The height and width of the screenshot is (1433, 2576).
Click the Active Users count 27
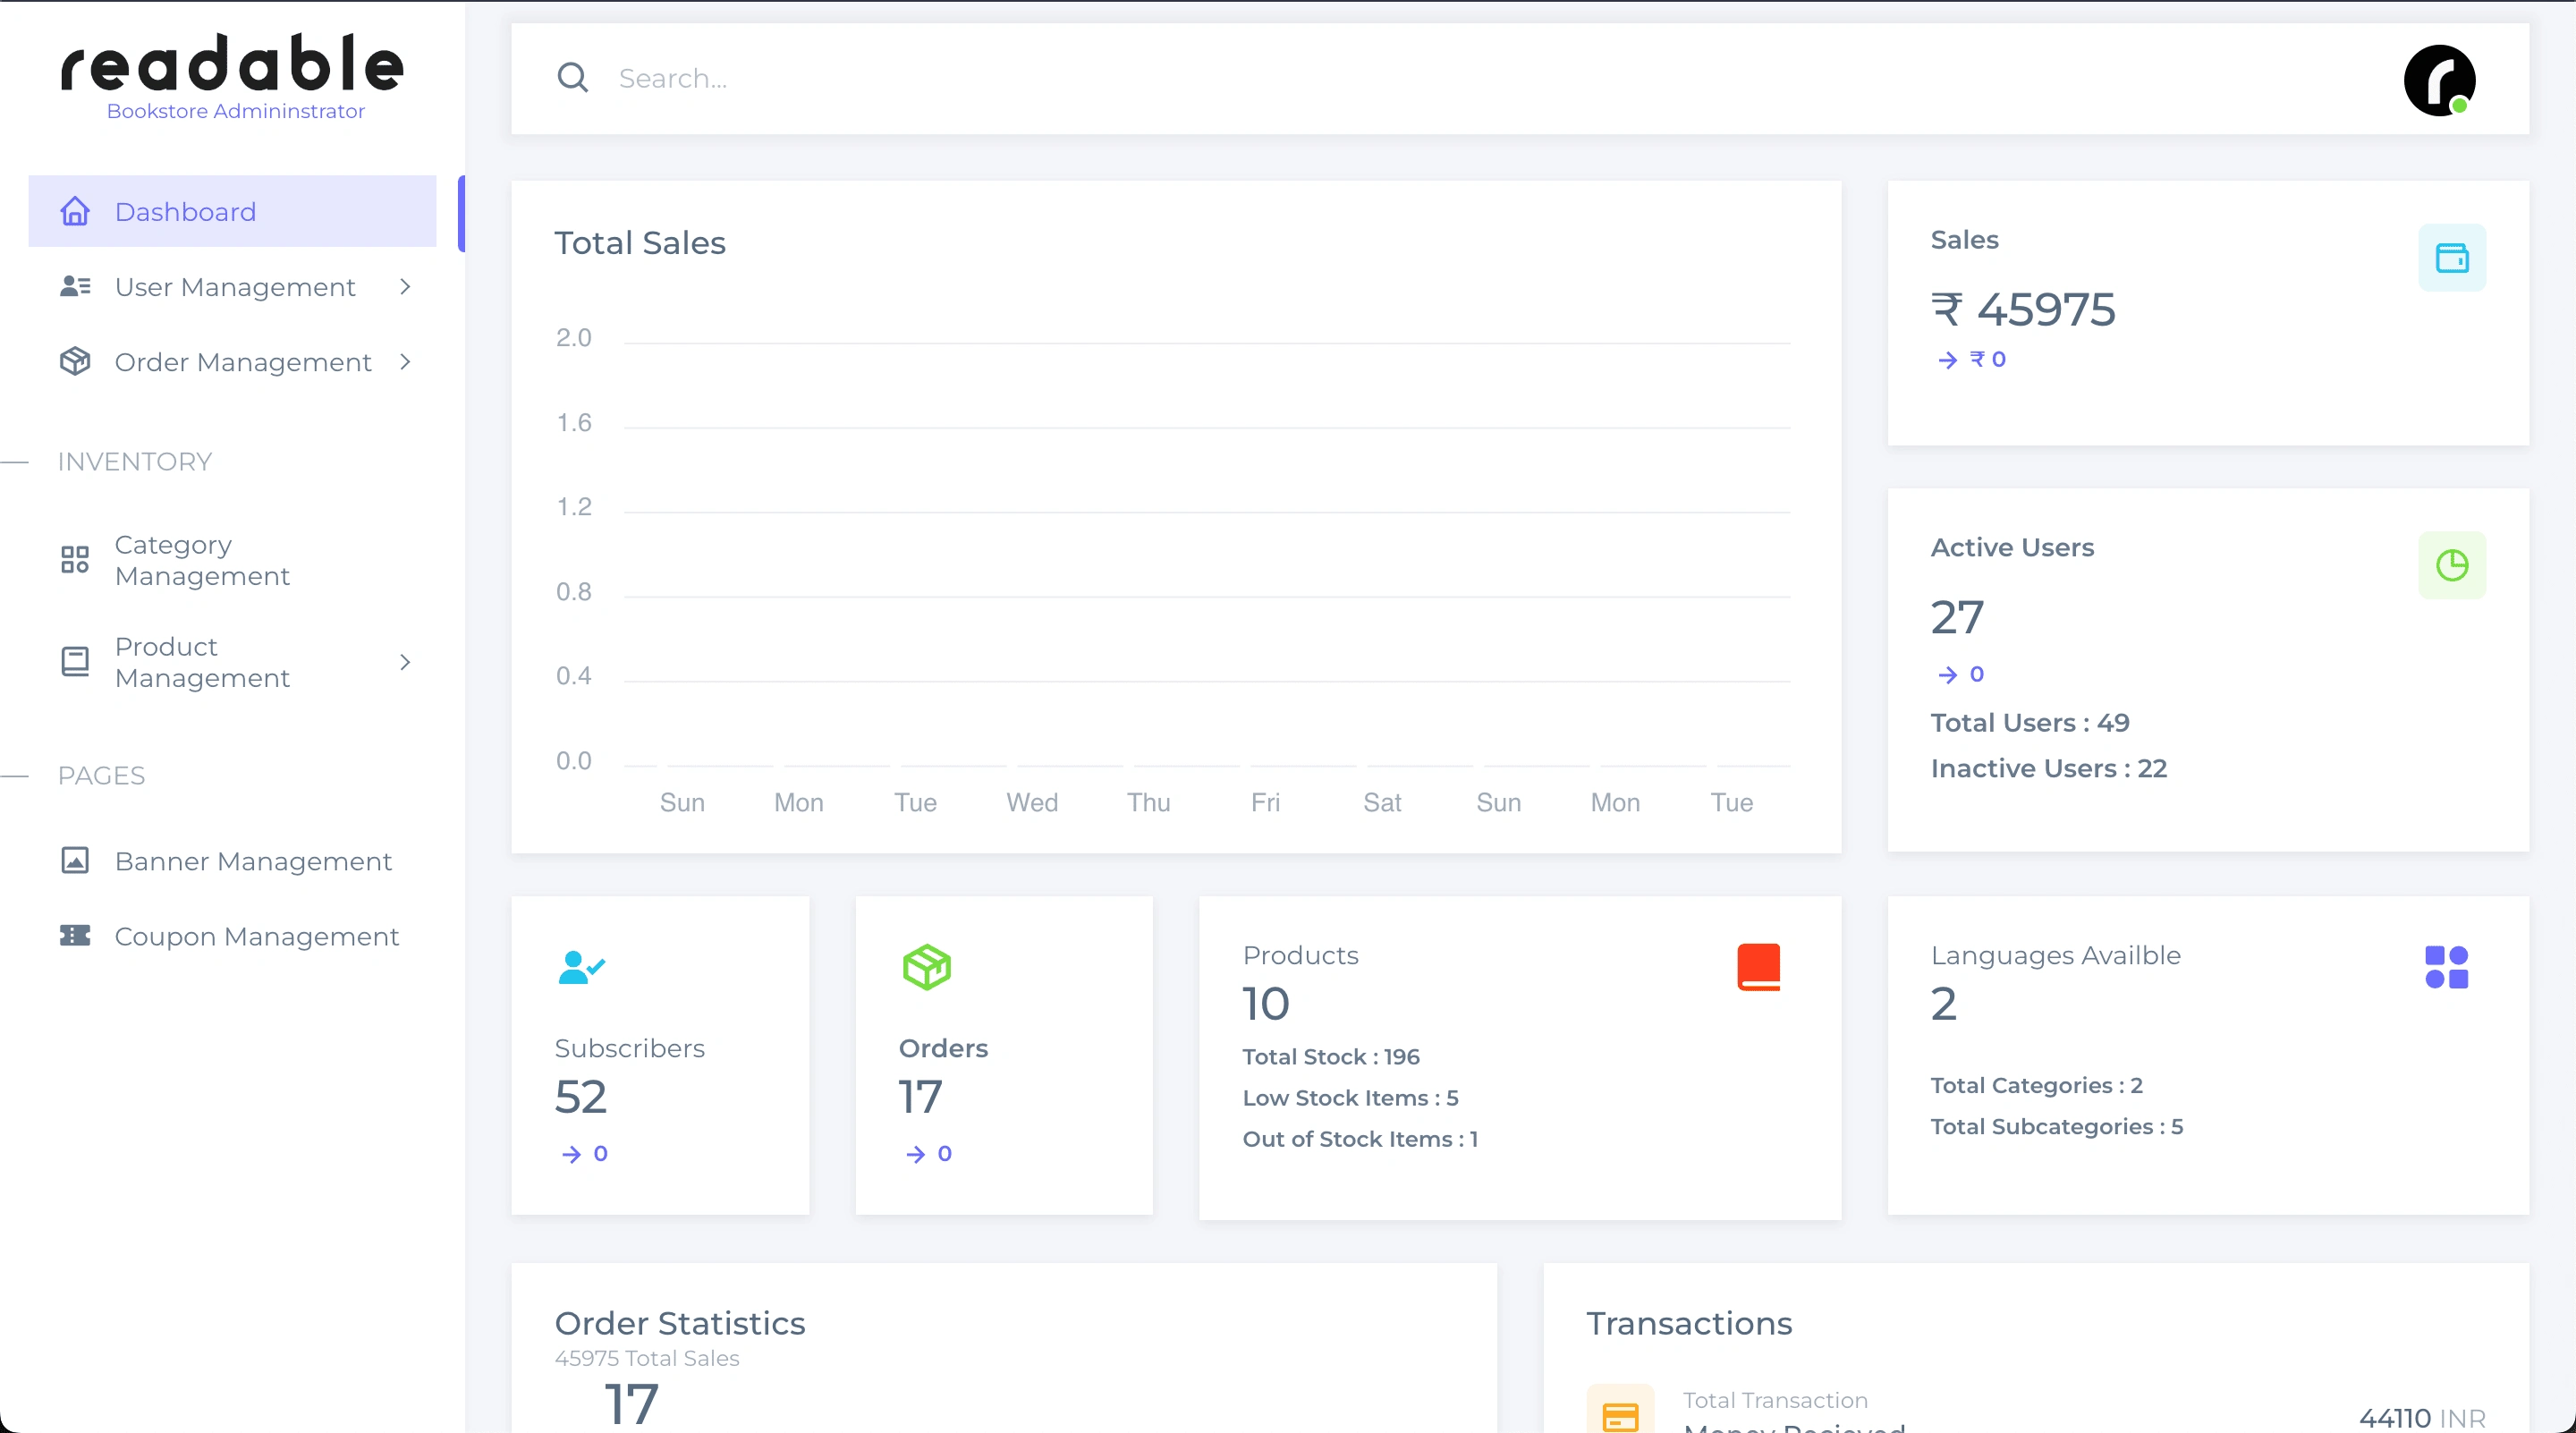pos(1957,617)
